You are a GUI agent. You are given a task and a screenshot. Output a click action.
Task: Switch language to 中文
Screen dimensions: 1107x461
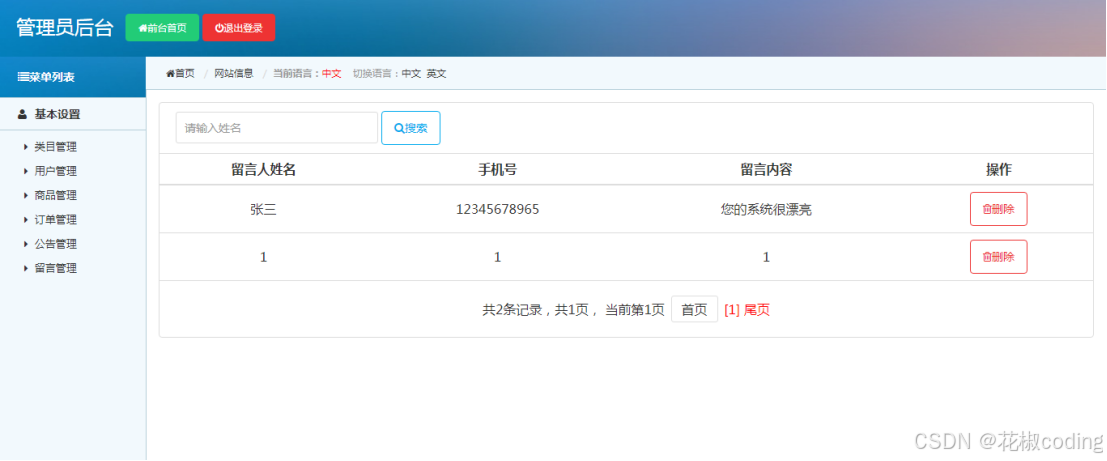click(411, 73)
